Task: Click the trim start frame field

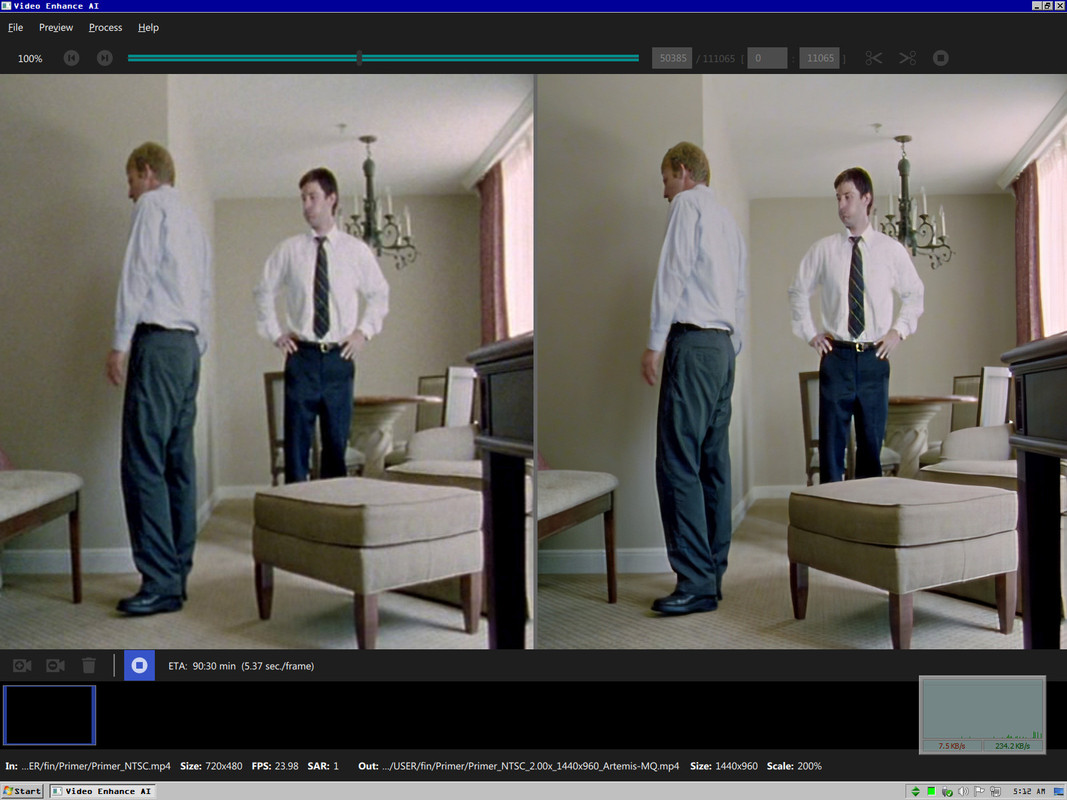Action: coord(767,59)
